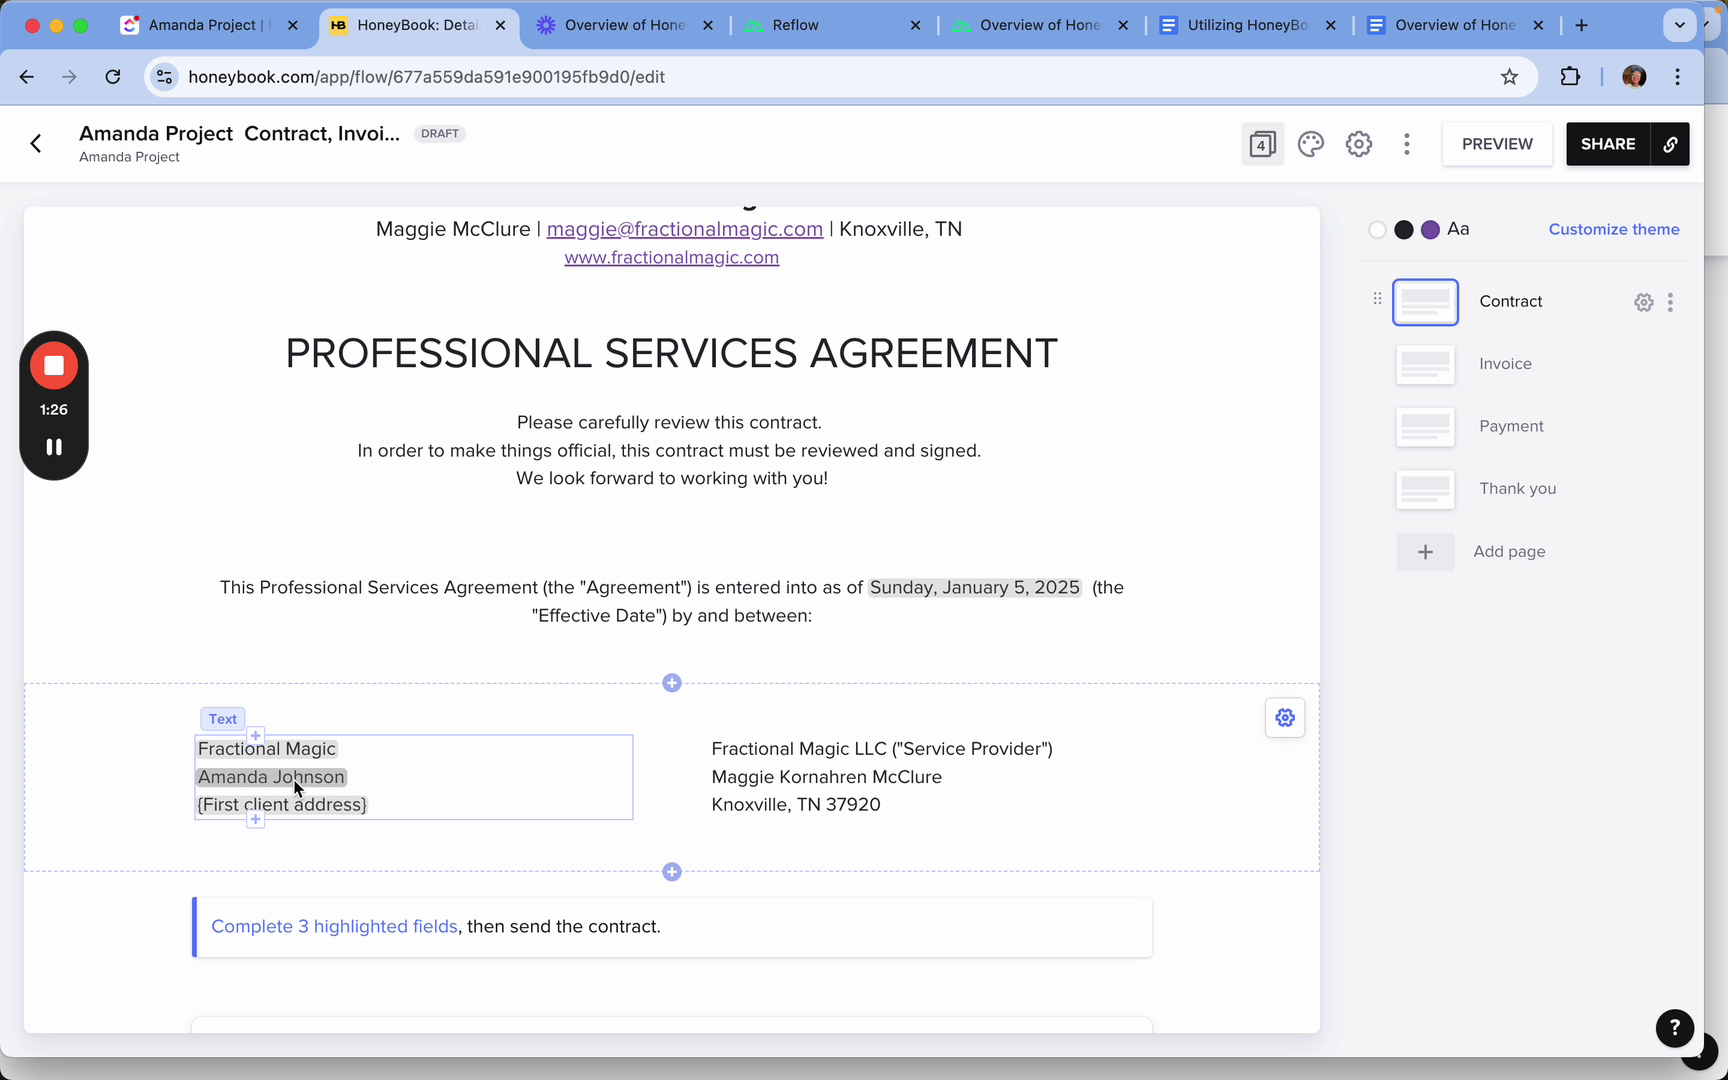
Task: Open file settings gear in header
Action: click(x=1358, y=144)
